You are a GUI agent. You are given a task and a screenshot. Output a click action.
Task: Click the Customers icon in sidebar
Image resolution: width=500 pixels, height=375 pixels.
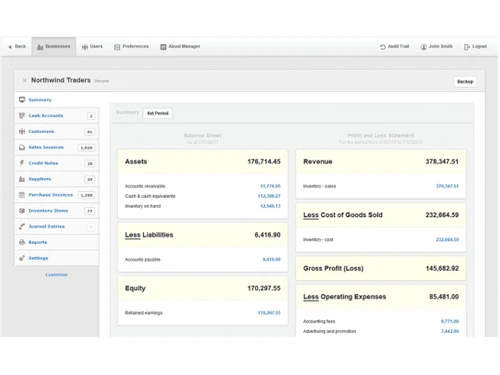coord(22,131)
